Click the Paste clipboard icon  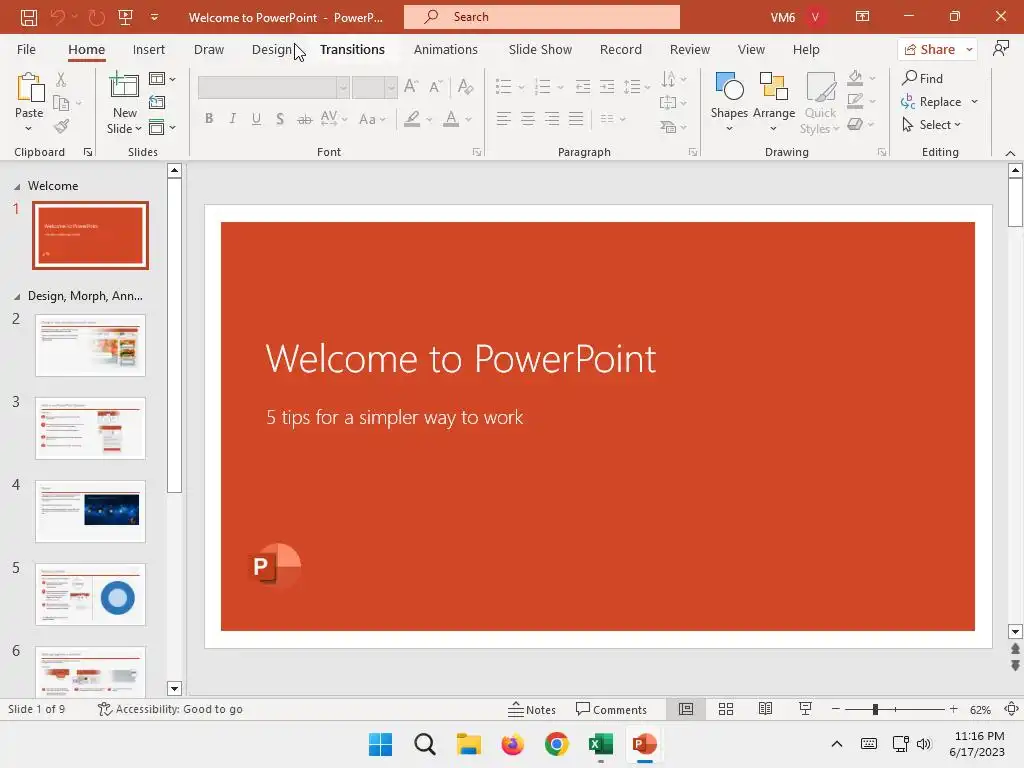tap(29, 88)
